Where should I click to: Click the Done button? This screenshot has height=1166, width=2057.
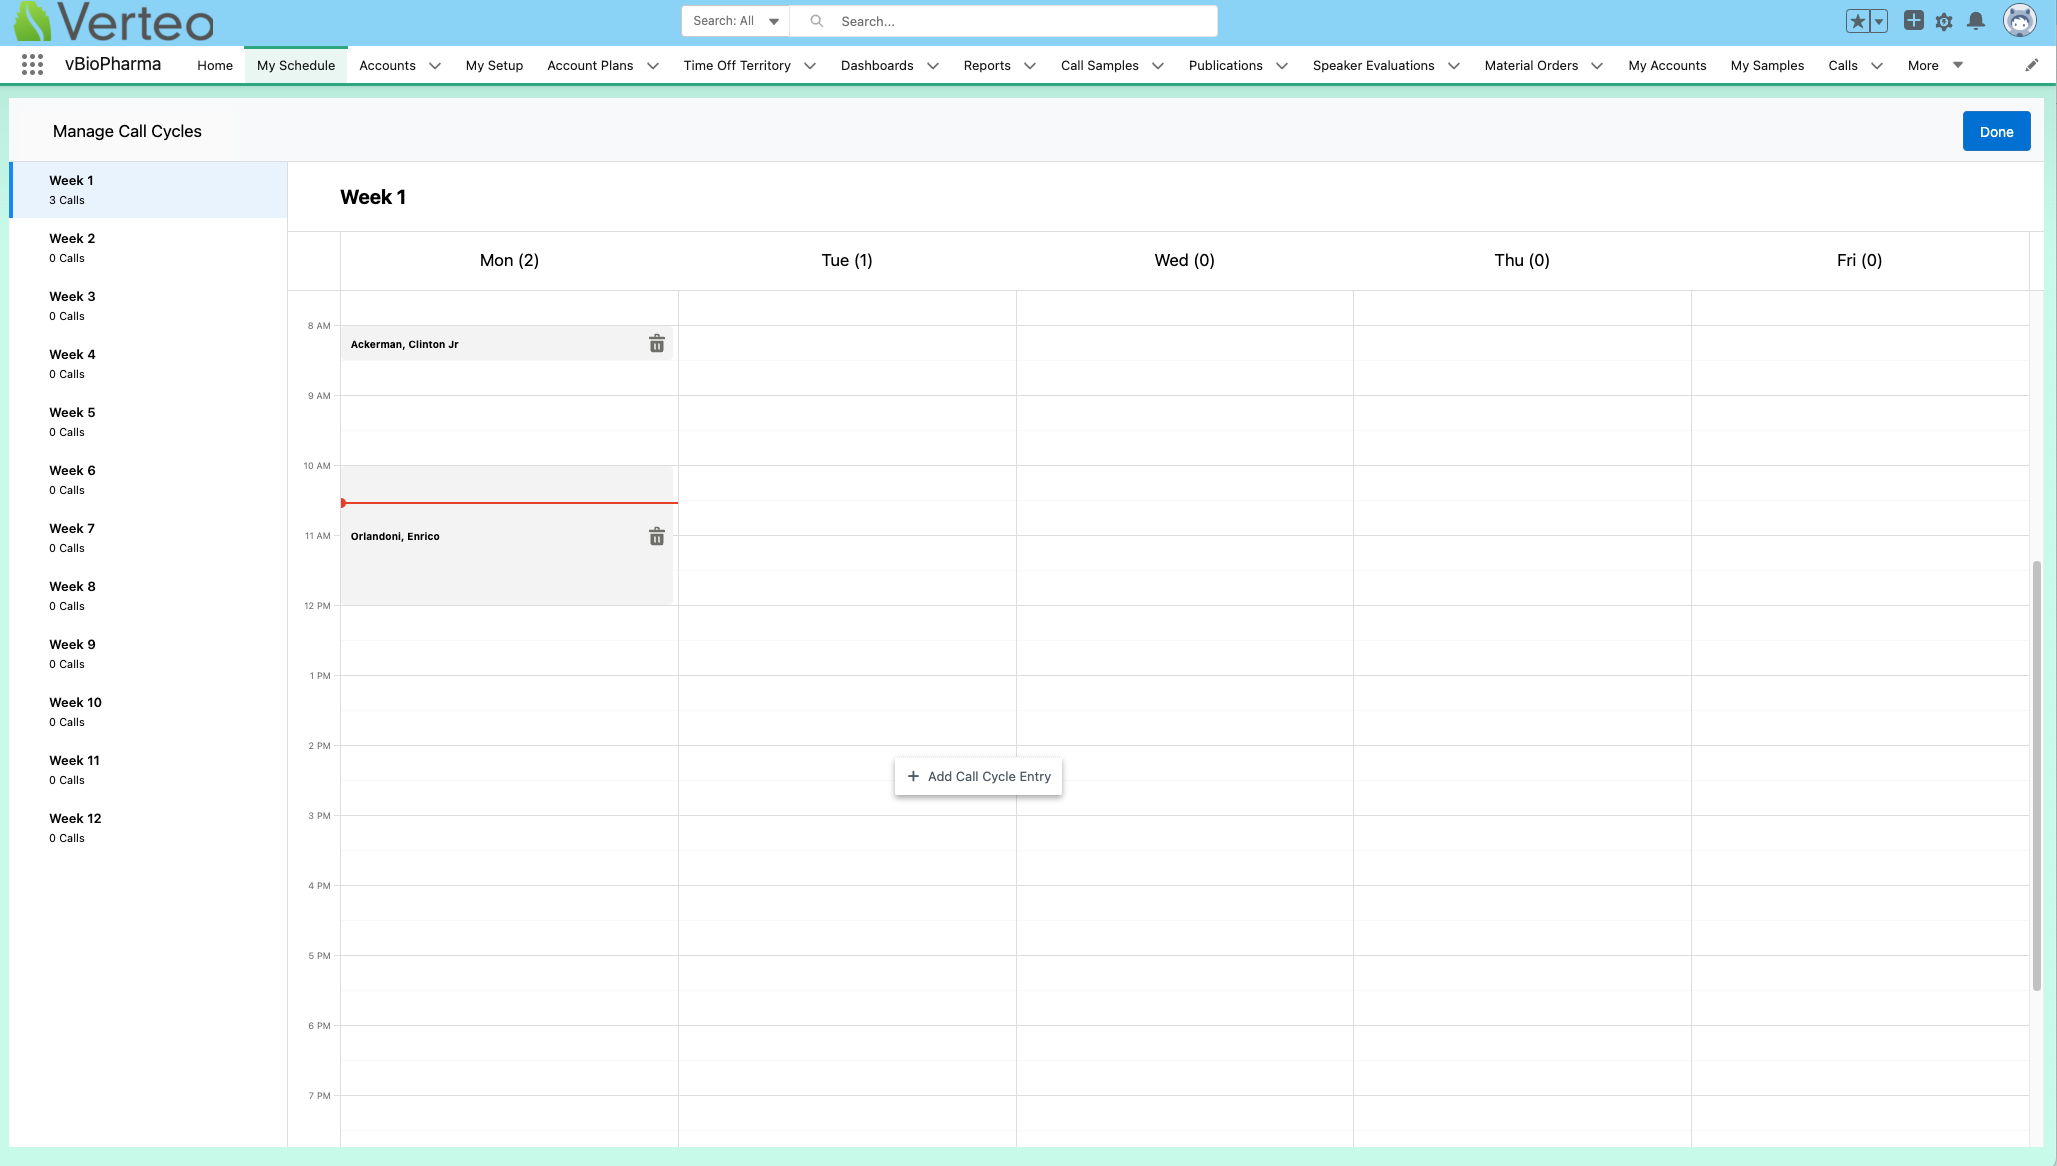(1996, 131)
